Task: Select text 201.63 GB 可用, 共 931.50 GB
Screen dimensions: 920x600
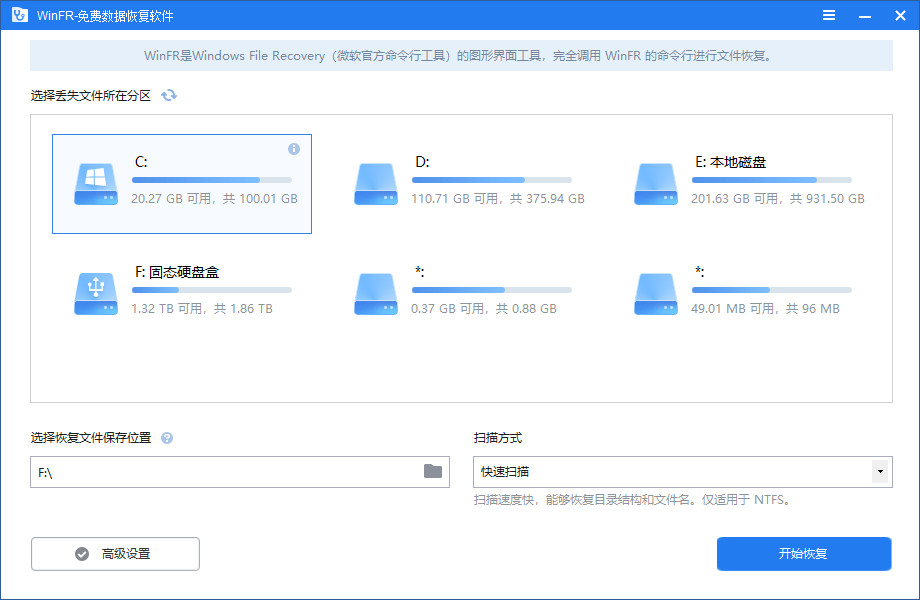Action: click(777, 199)
